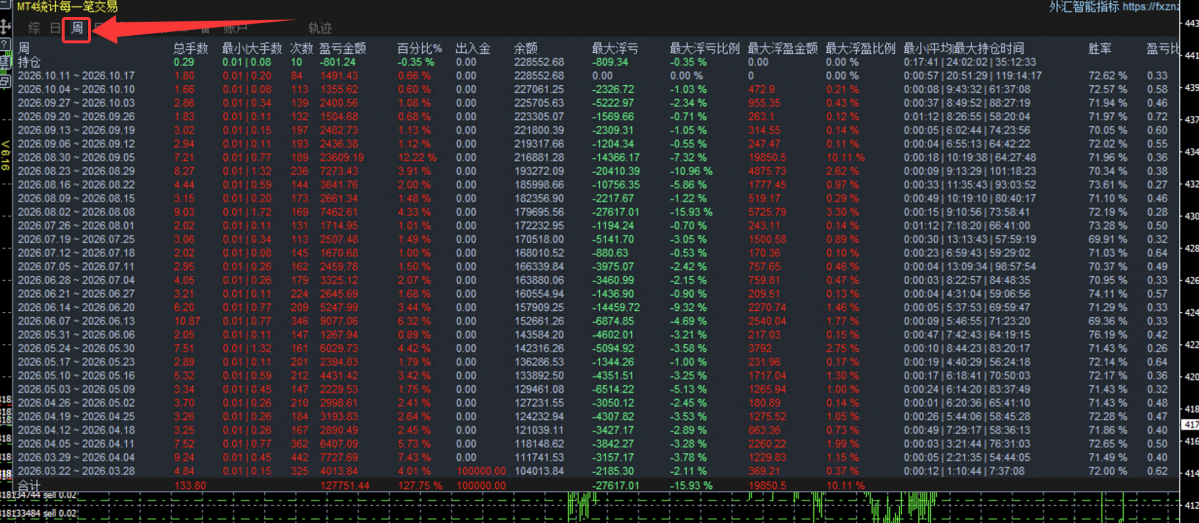Select week 2026.08.09 ~ 2026.08.15

click(x=76, y=197)
